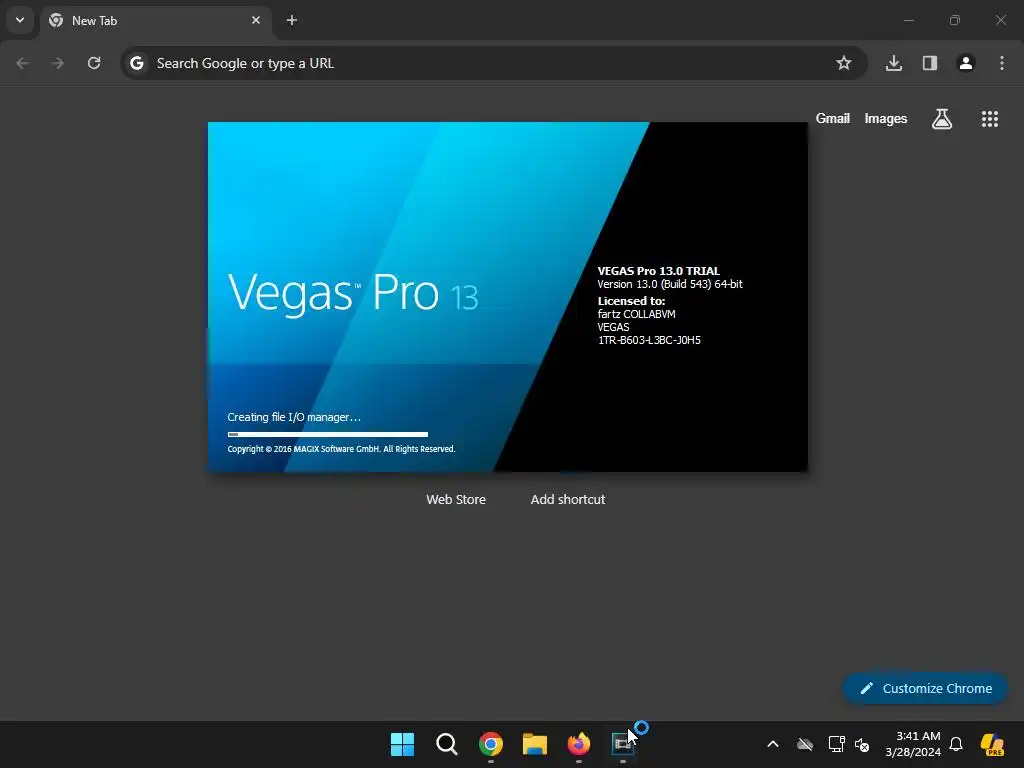
Task: Click the Vegas Pro 13 splash logo
Action: pyautogui.click(x=353, y=293)
